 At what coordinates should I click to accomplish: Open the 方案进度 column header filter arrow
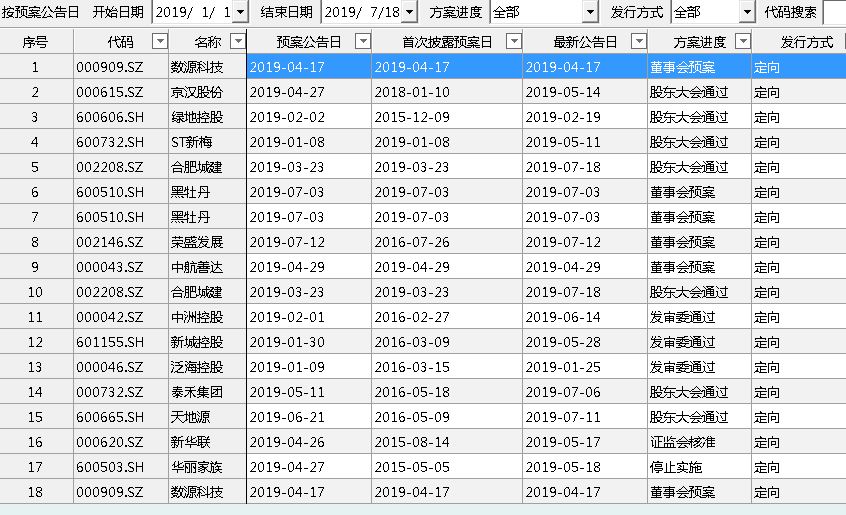[743, 42]
